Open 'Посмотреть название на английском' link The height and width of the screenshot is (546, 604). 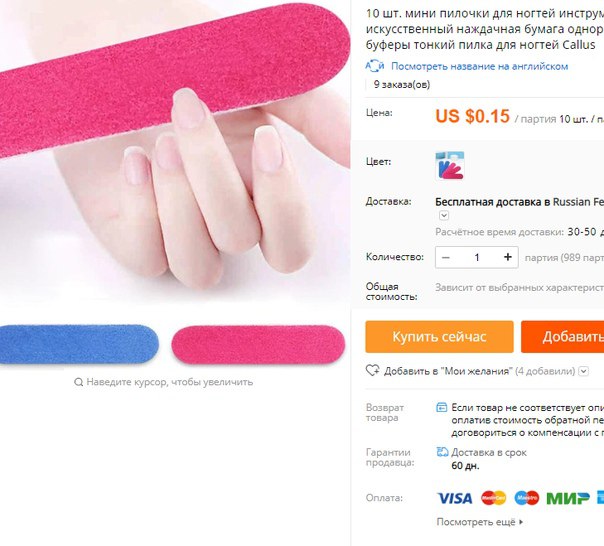click(x=480, y=66)
